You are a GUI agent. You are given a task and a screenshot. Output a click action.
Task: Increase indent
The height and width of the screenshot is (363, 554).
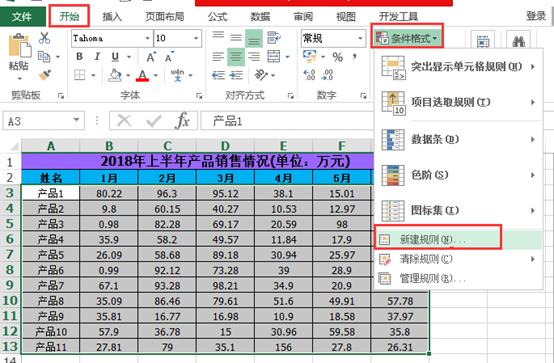[236, 75]
